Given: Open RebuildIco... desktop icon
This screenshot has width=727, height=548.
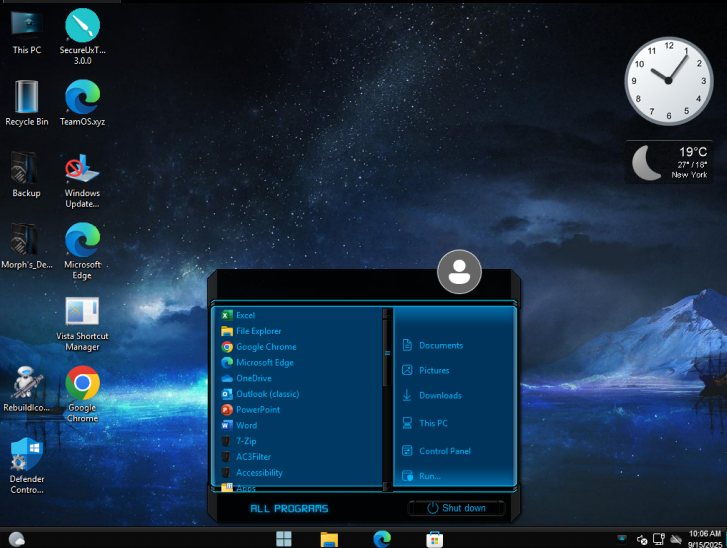Looking at the screenshot, I should 26,389.
